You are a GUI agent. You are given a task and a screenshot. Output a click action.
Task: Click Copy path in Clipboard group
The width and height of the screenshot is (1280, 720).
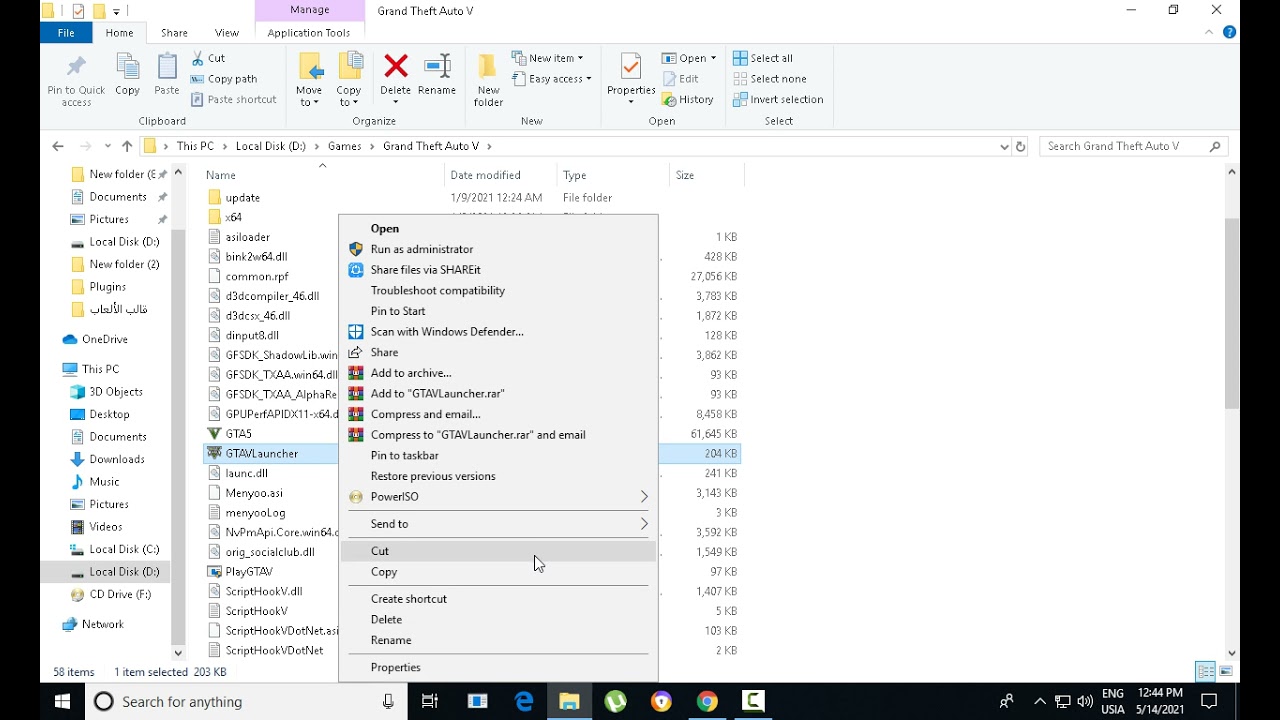224,79
